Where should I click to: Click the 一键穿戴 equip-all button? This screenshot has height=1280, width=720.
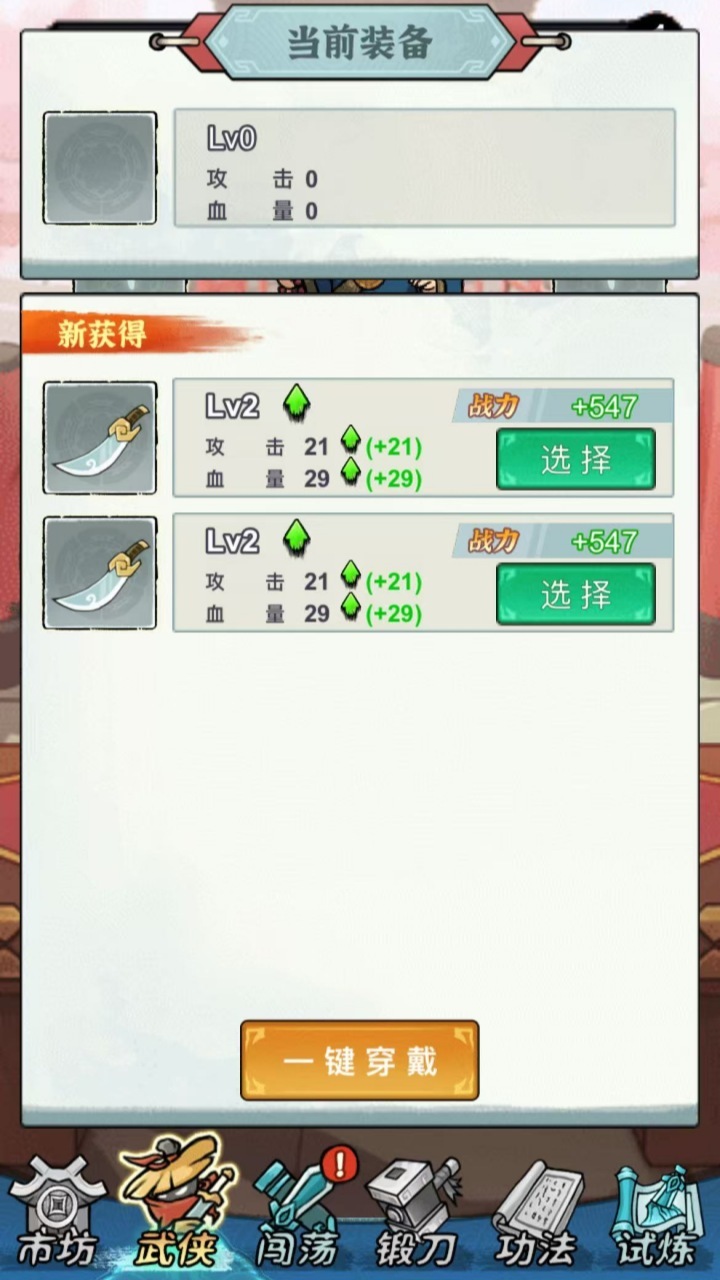(360, 1060)
